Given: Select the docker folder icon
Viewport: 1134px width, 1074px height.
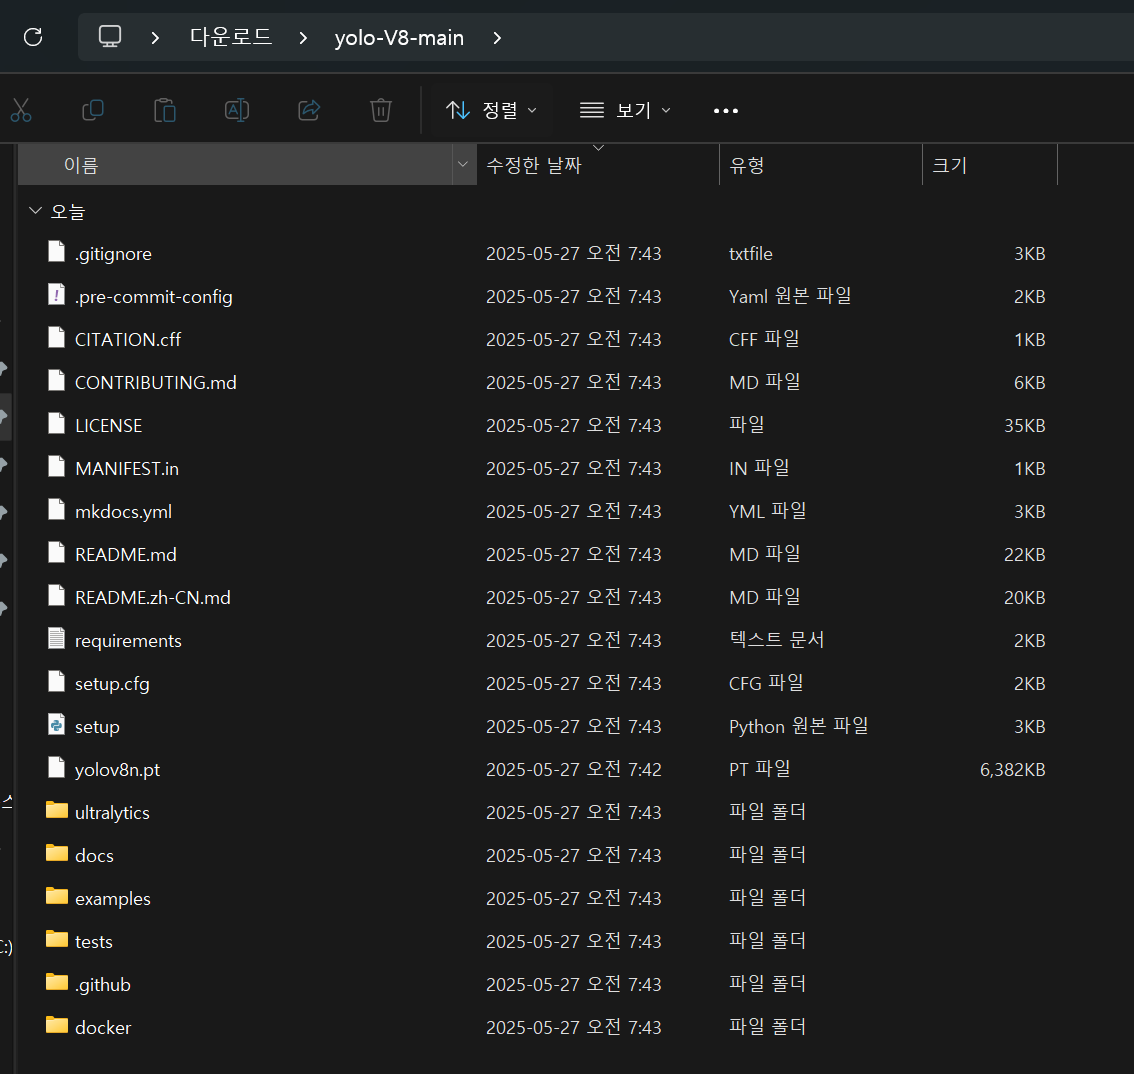Looking at the screenshot, I should pos(56,1026).
